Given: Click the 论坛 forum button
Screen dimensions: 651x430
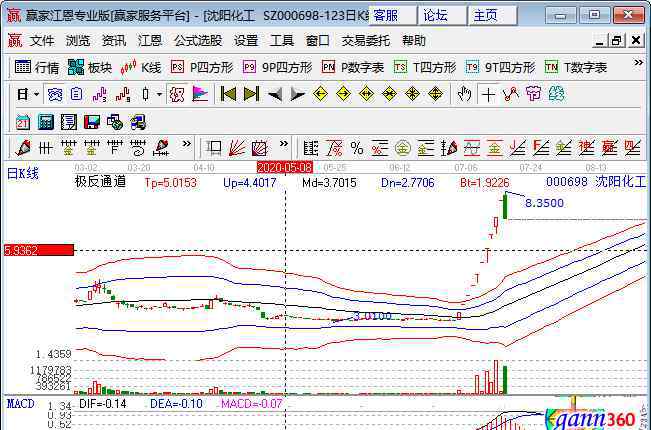Looking at the screenshot, I should [443, 16].
